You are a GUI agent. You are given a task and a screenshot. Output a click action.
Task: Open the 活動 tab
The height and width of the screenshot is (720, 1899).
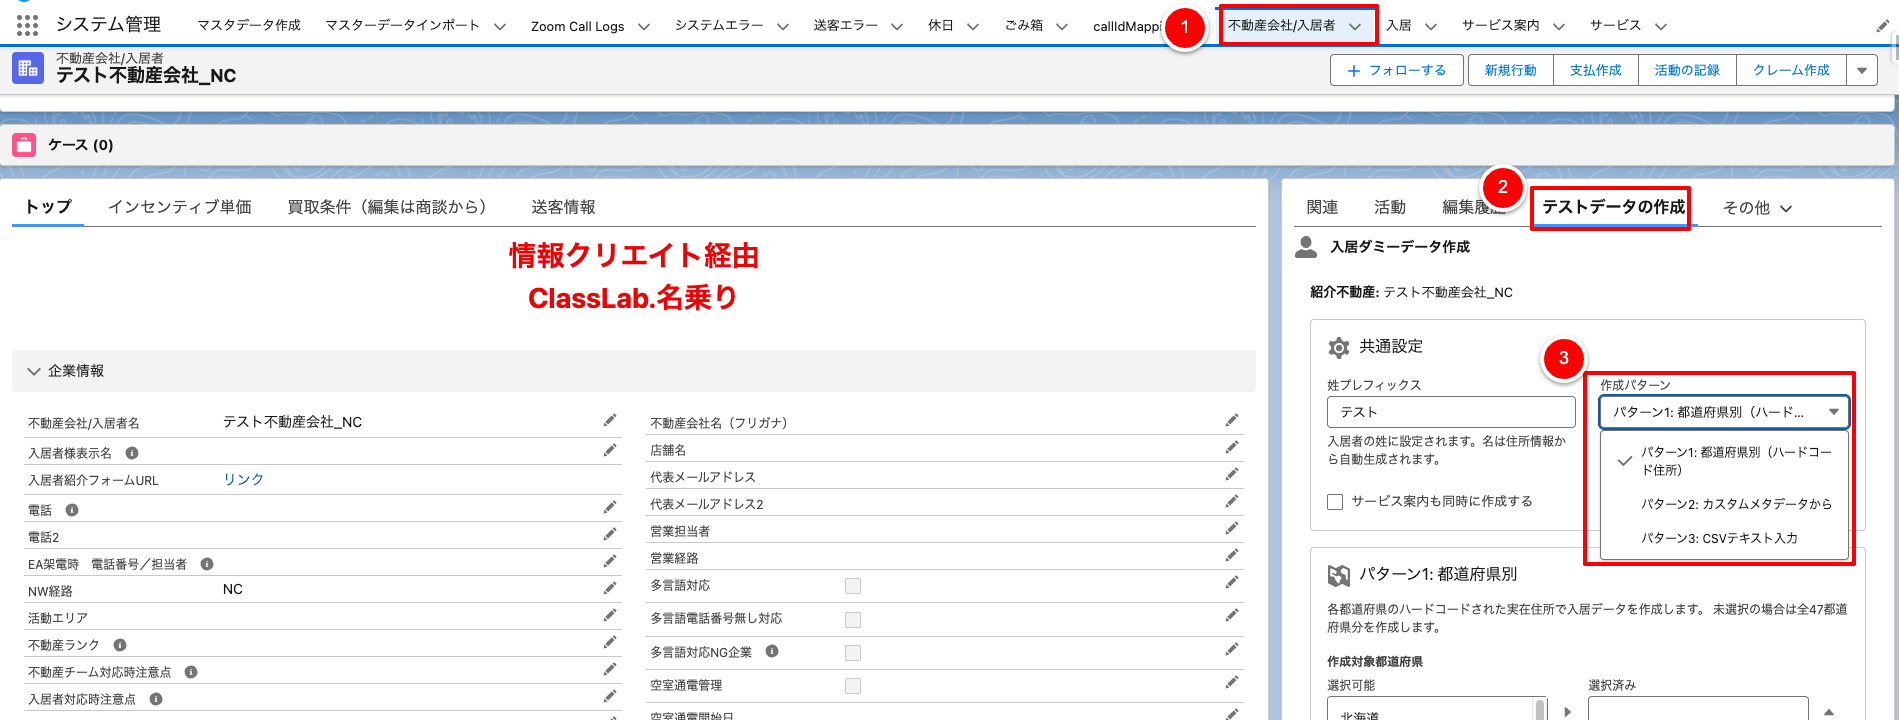pos(1390,207)
